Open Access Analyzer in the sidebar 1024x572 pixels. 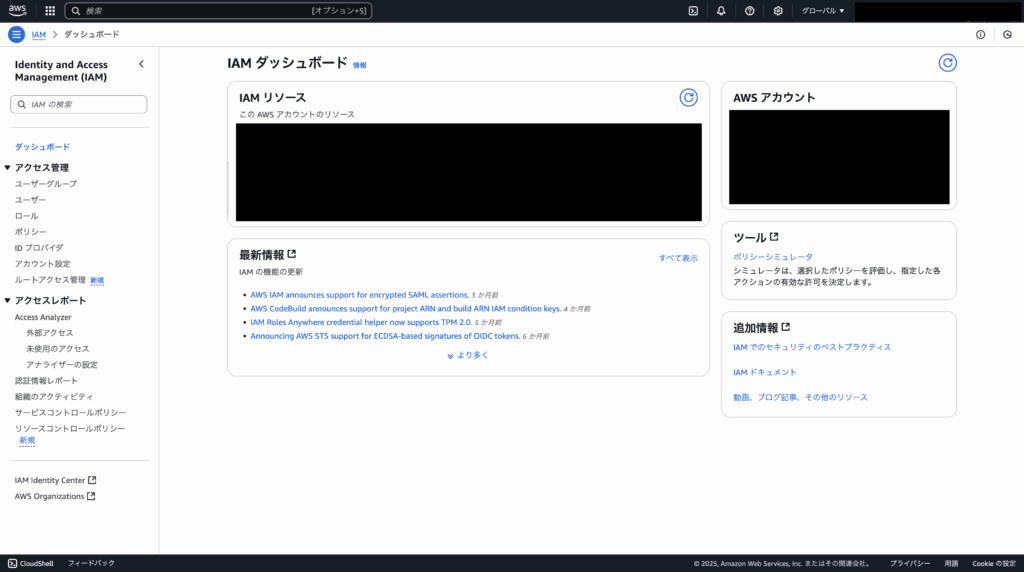click(43, 317)
